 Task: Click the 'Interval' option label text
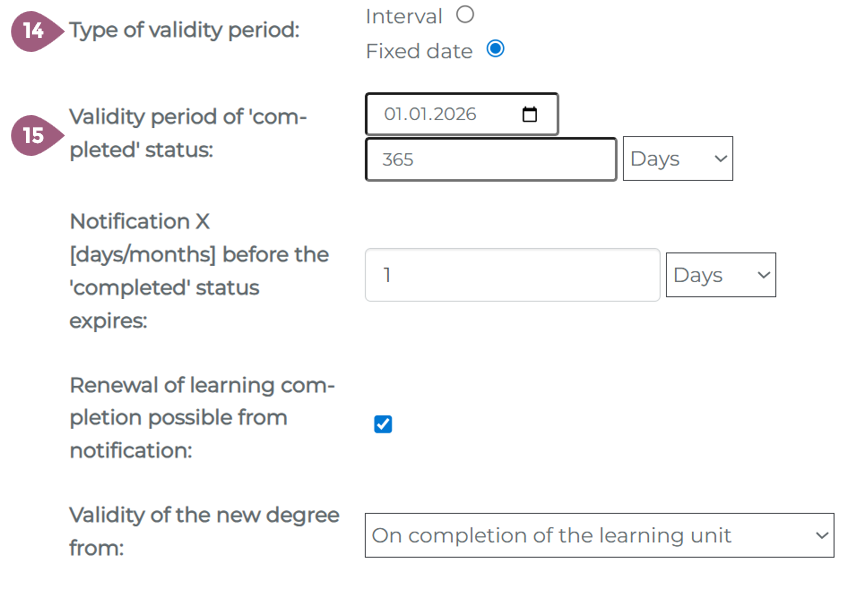[404, 16]
